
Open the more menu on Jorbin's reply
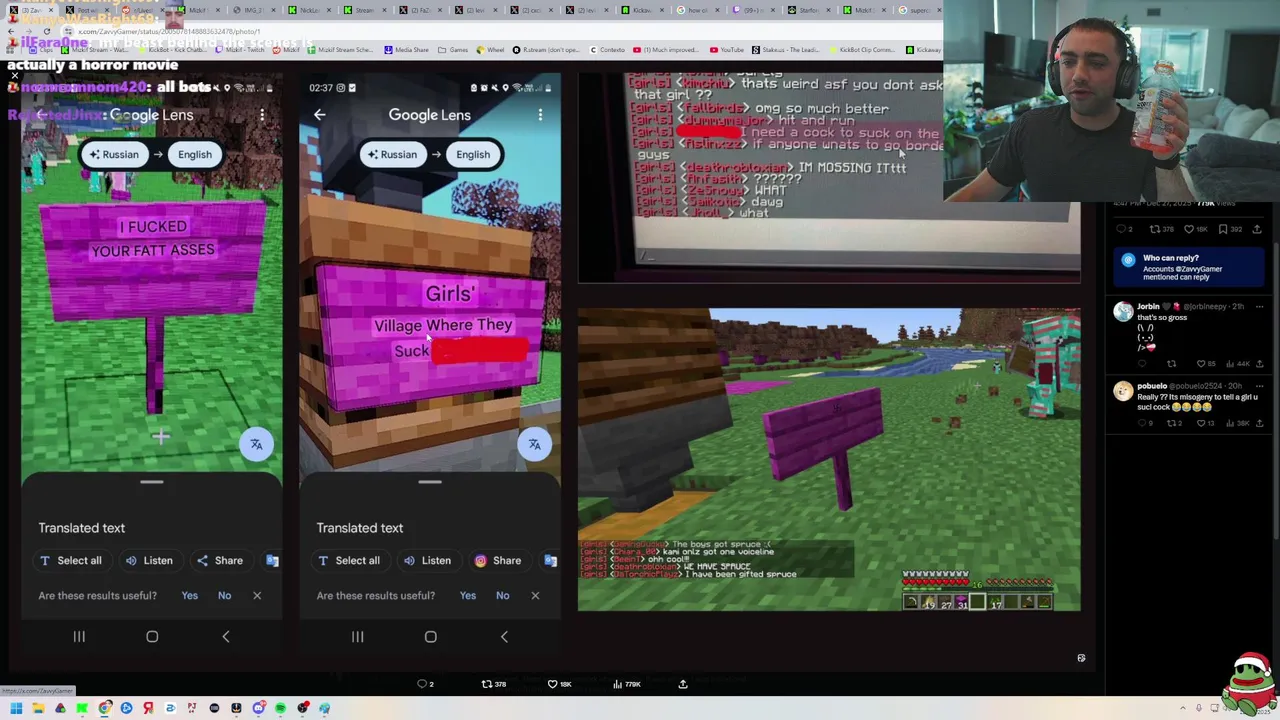click(1259, 306)
